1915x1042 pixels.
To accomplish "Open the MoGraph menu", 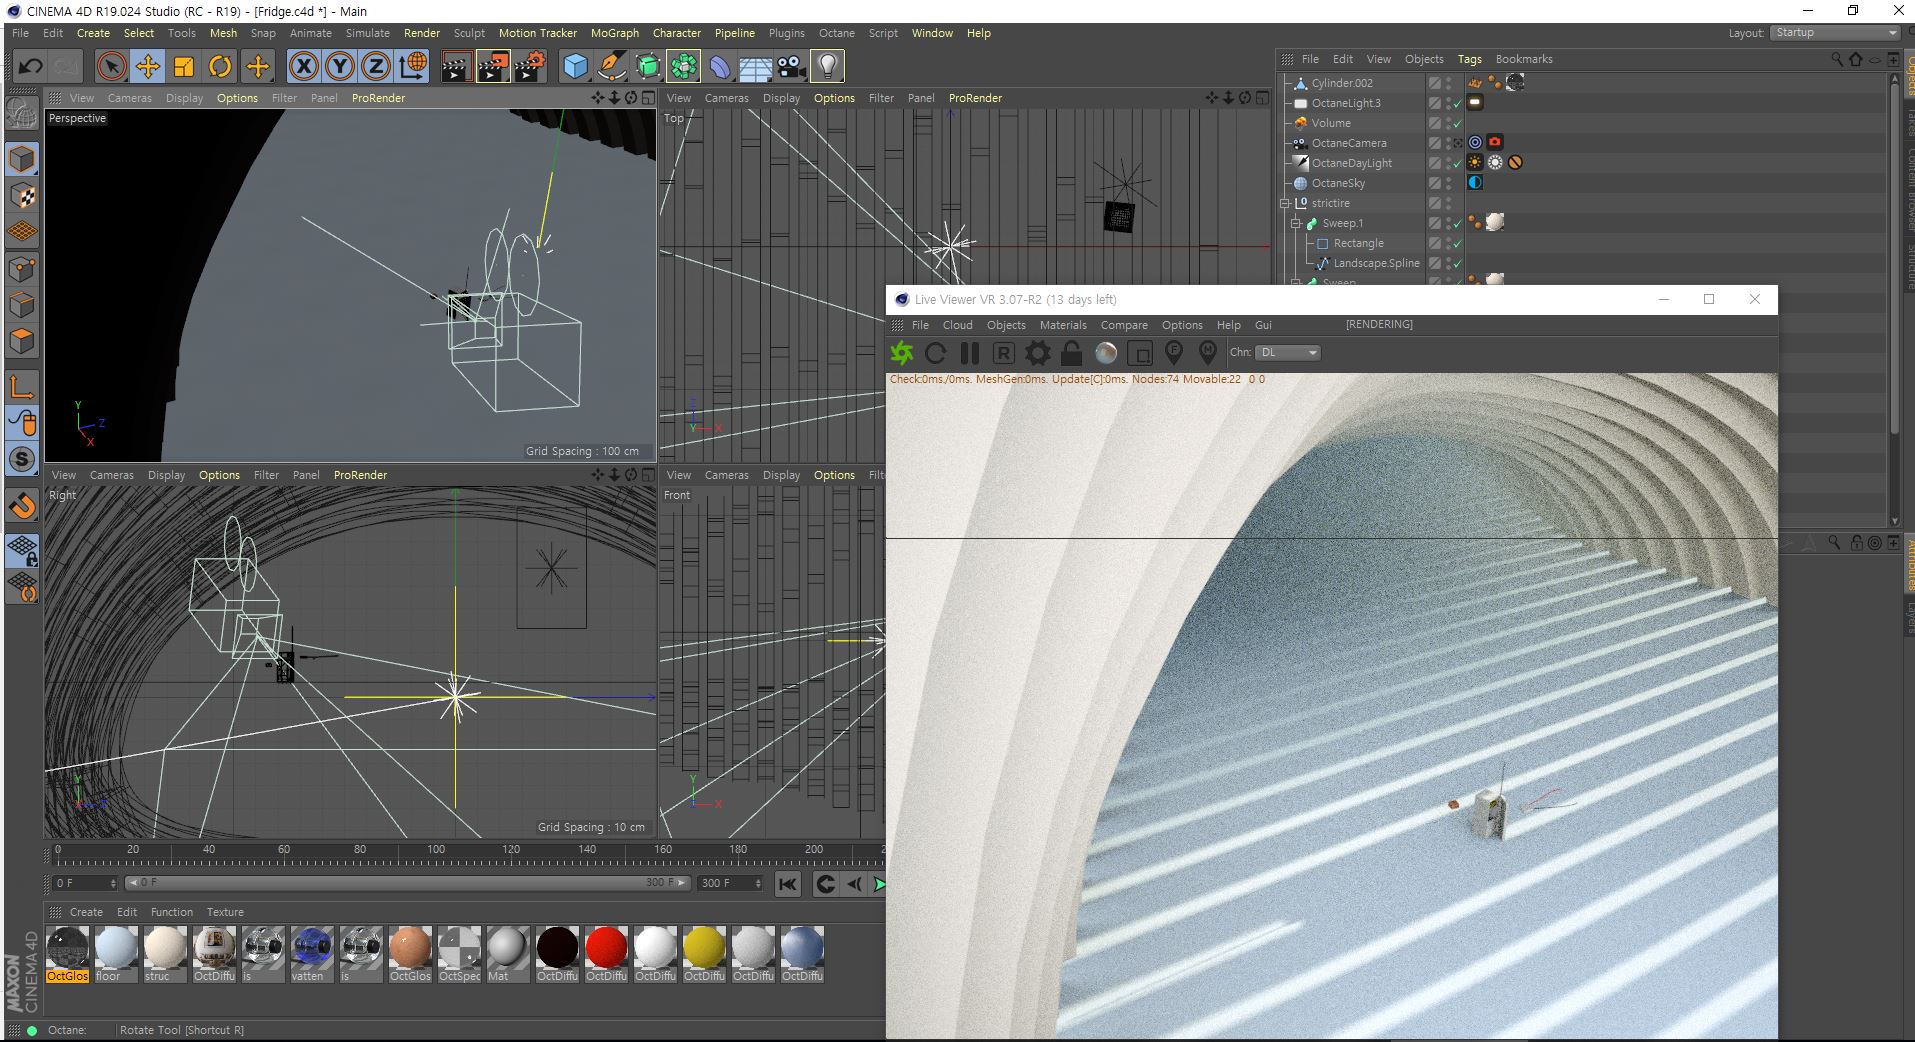I will [x=614, y=33].
